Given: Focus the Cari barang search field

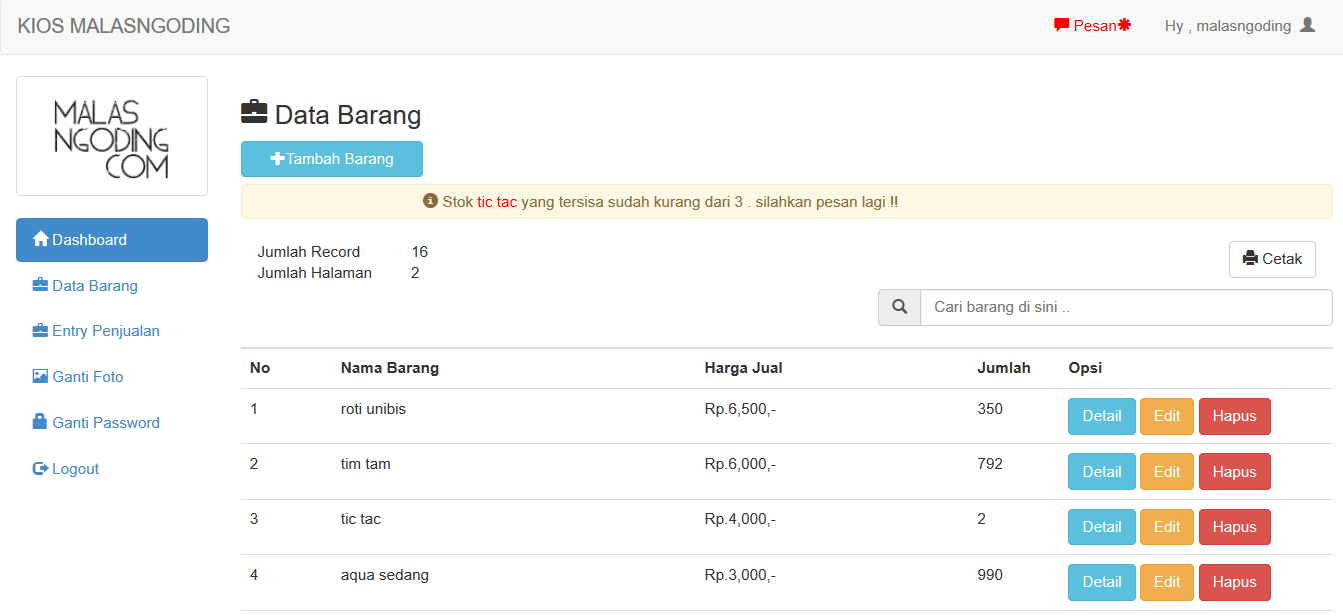Looking at the screenshot, I should click(1125, 308).
